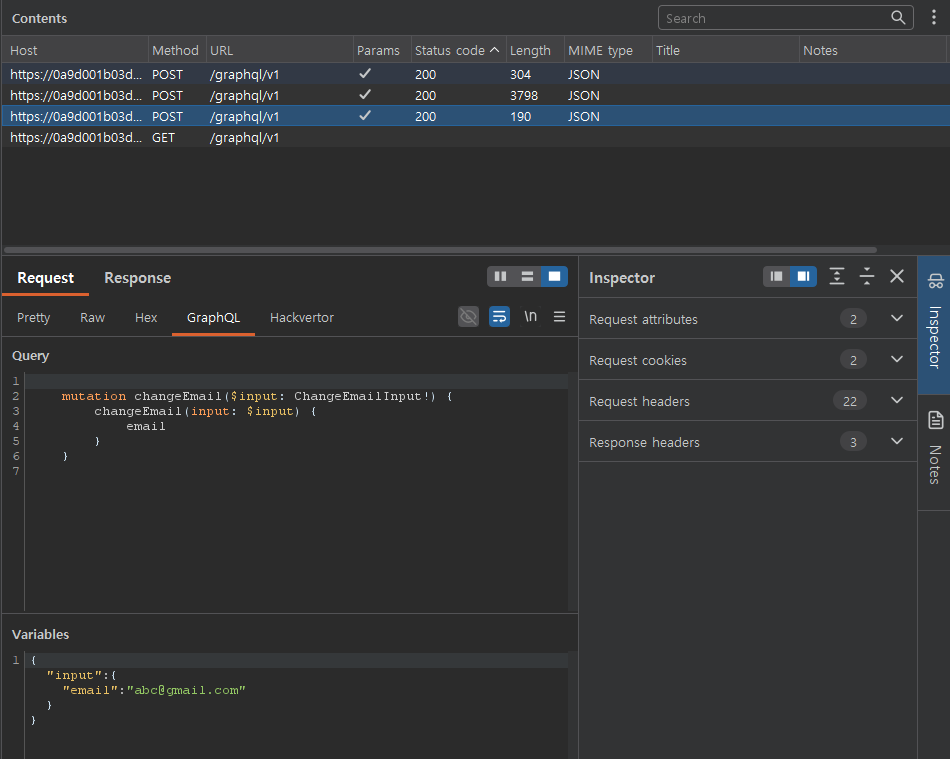Open the Hackvertor tab
Screen dimensions: 950x759
click(x=301, y=318)
